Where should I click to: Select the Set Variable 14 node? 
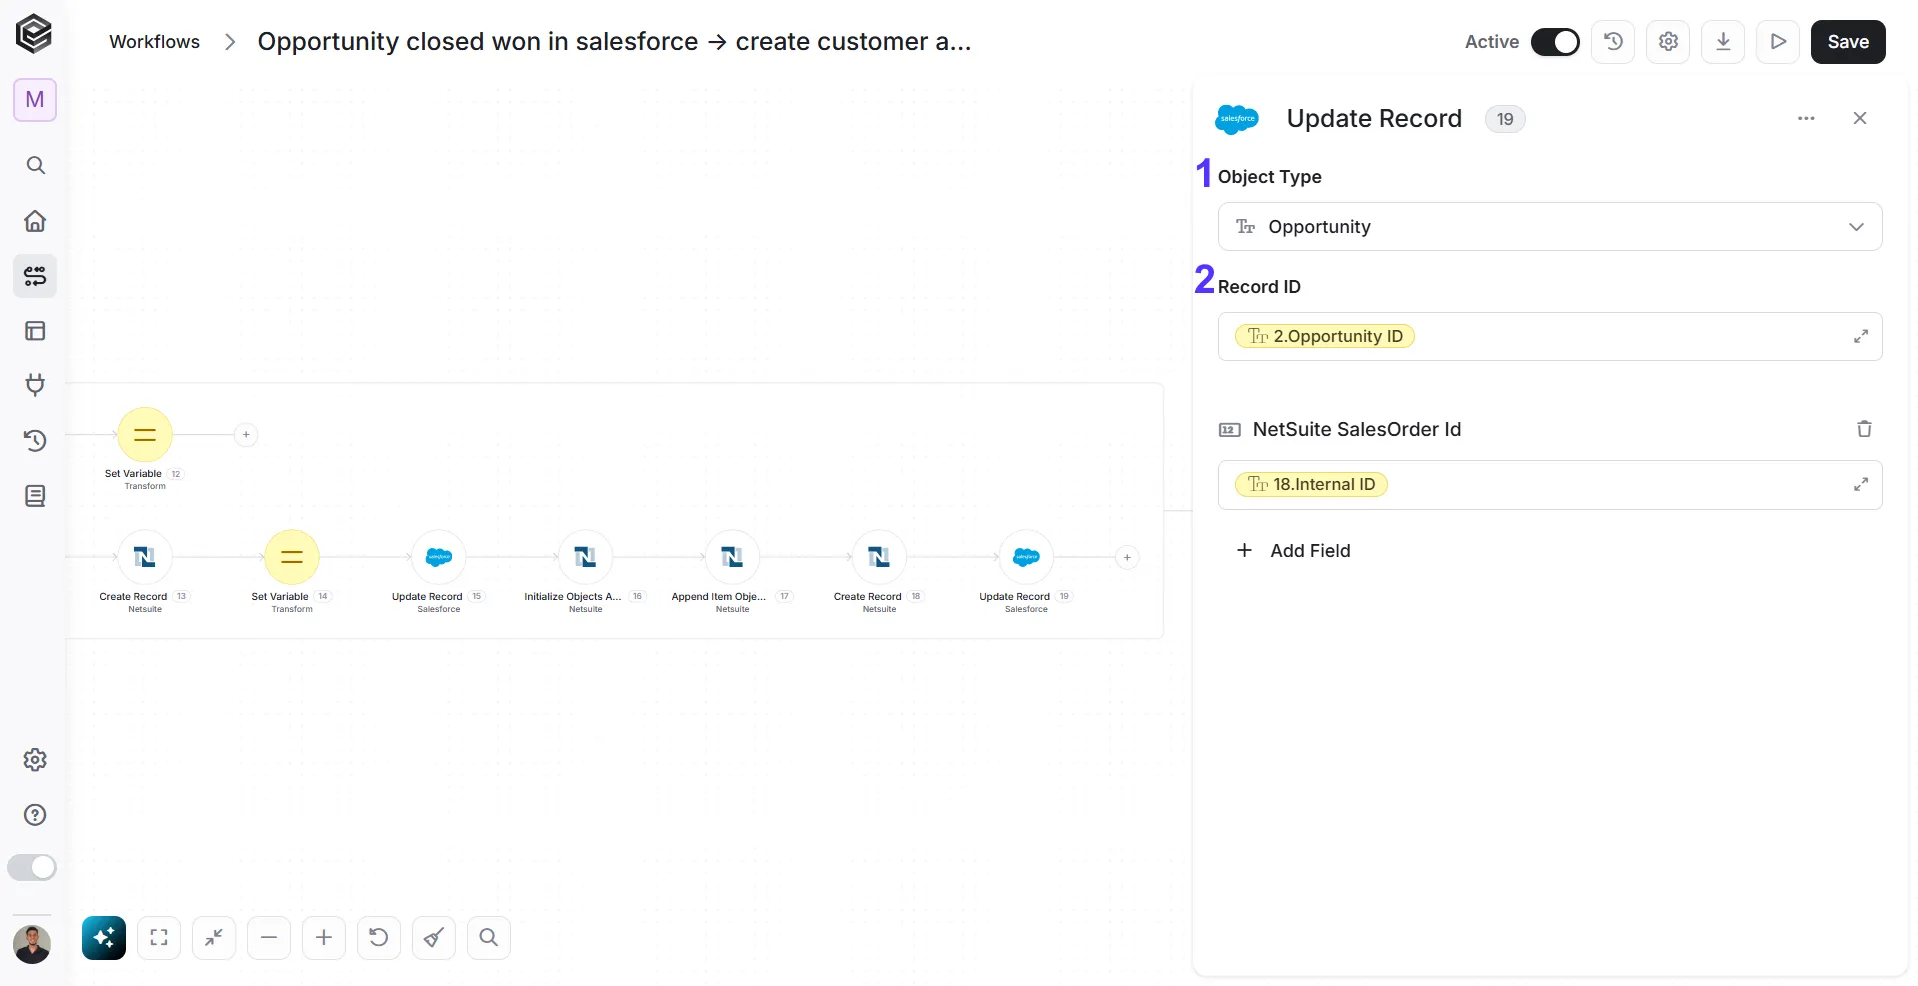(x=292, y=557)
